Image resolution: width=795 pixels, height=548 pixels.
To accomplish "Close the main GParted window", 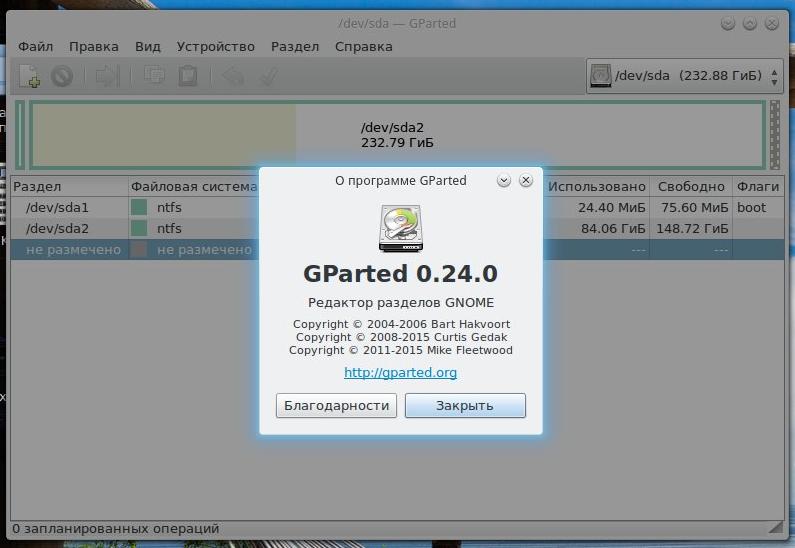I will 772,23.
